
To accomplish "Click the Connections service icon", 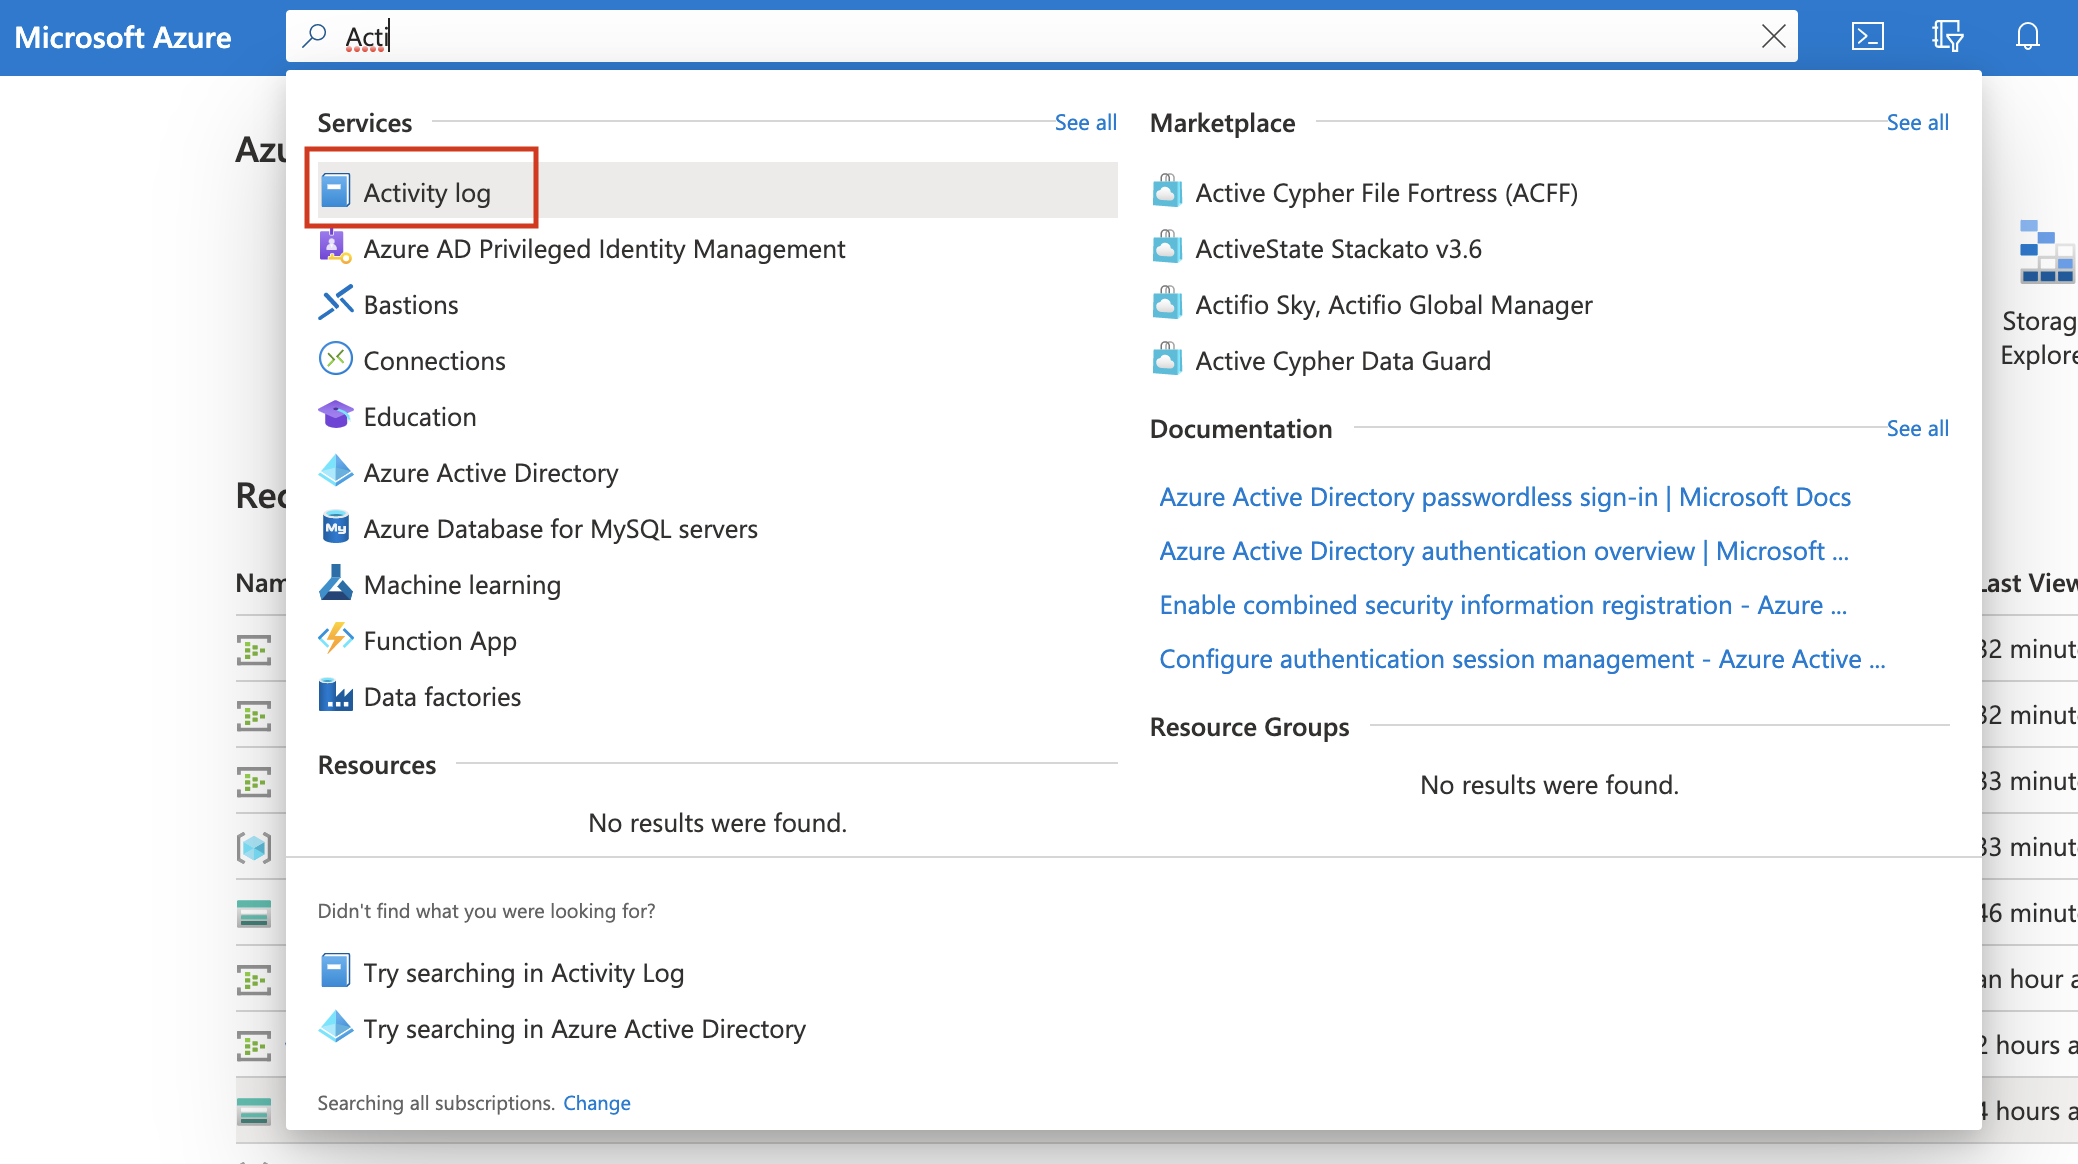I will (x=336, y=359).
